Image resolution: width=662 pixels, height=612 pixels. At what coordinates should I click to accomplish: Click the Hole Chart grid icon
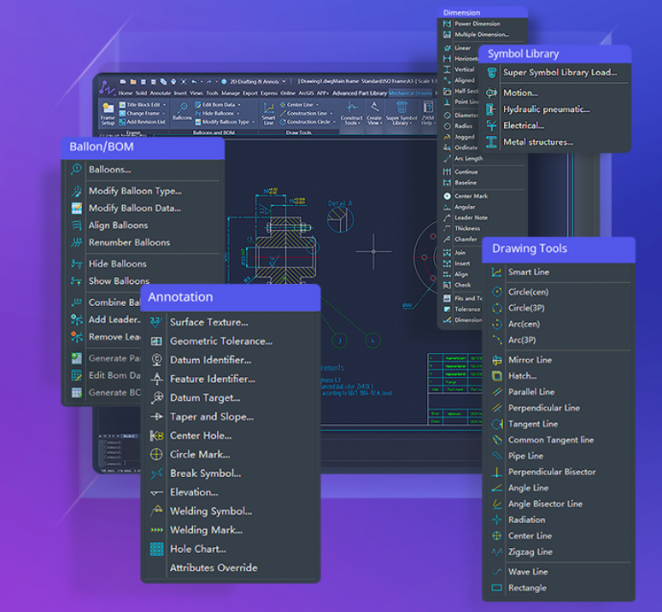pyautogui.click(x=156, y=549)
